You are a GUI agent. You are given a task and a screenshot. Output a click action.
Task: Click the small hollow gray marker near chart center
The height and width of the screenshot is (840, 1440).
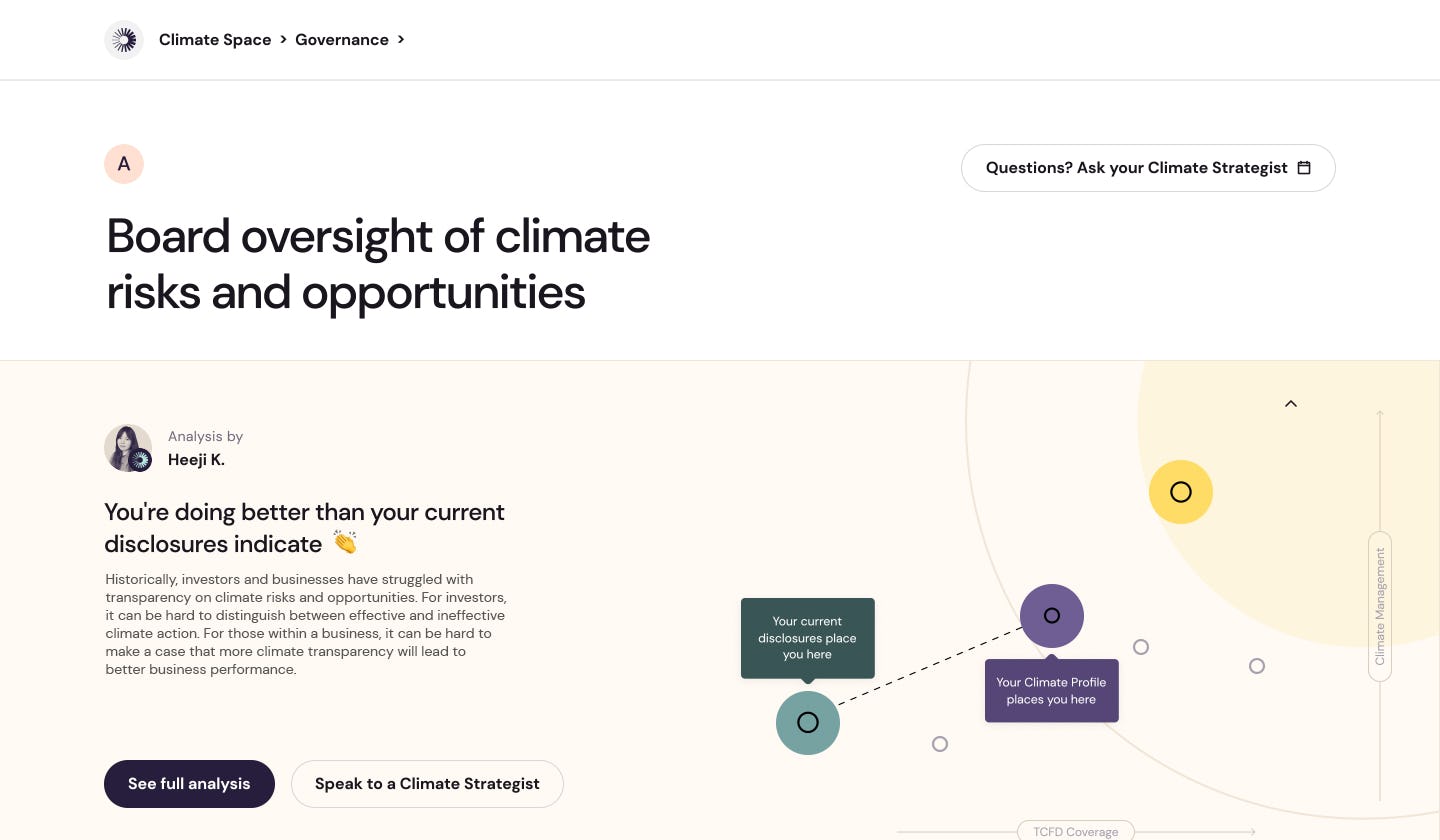[x=1141, y=647]
